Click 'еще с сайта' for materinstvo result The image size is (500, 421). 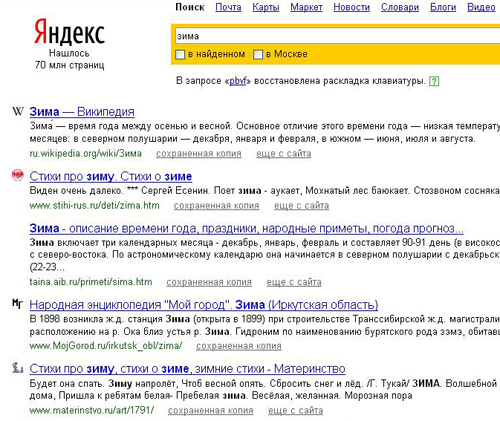coord(295,410)
